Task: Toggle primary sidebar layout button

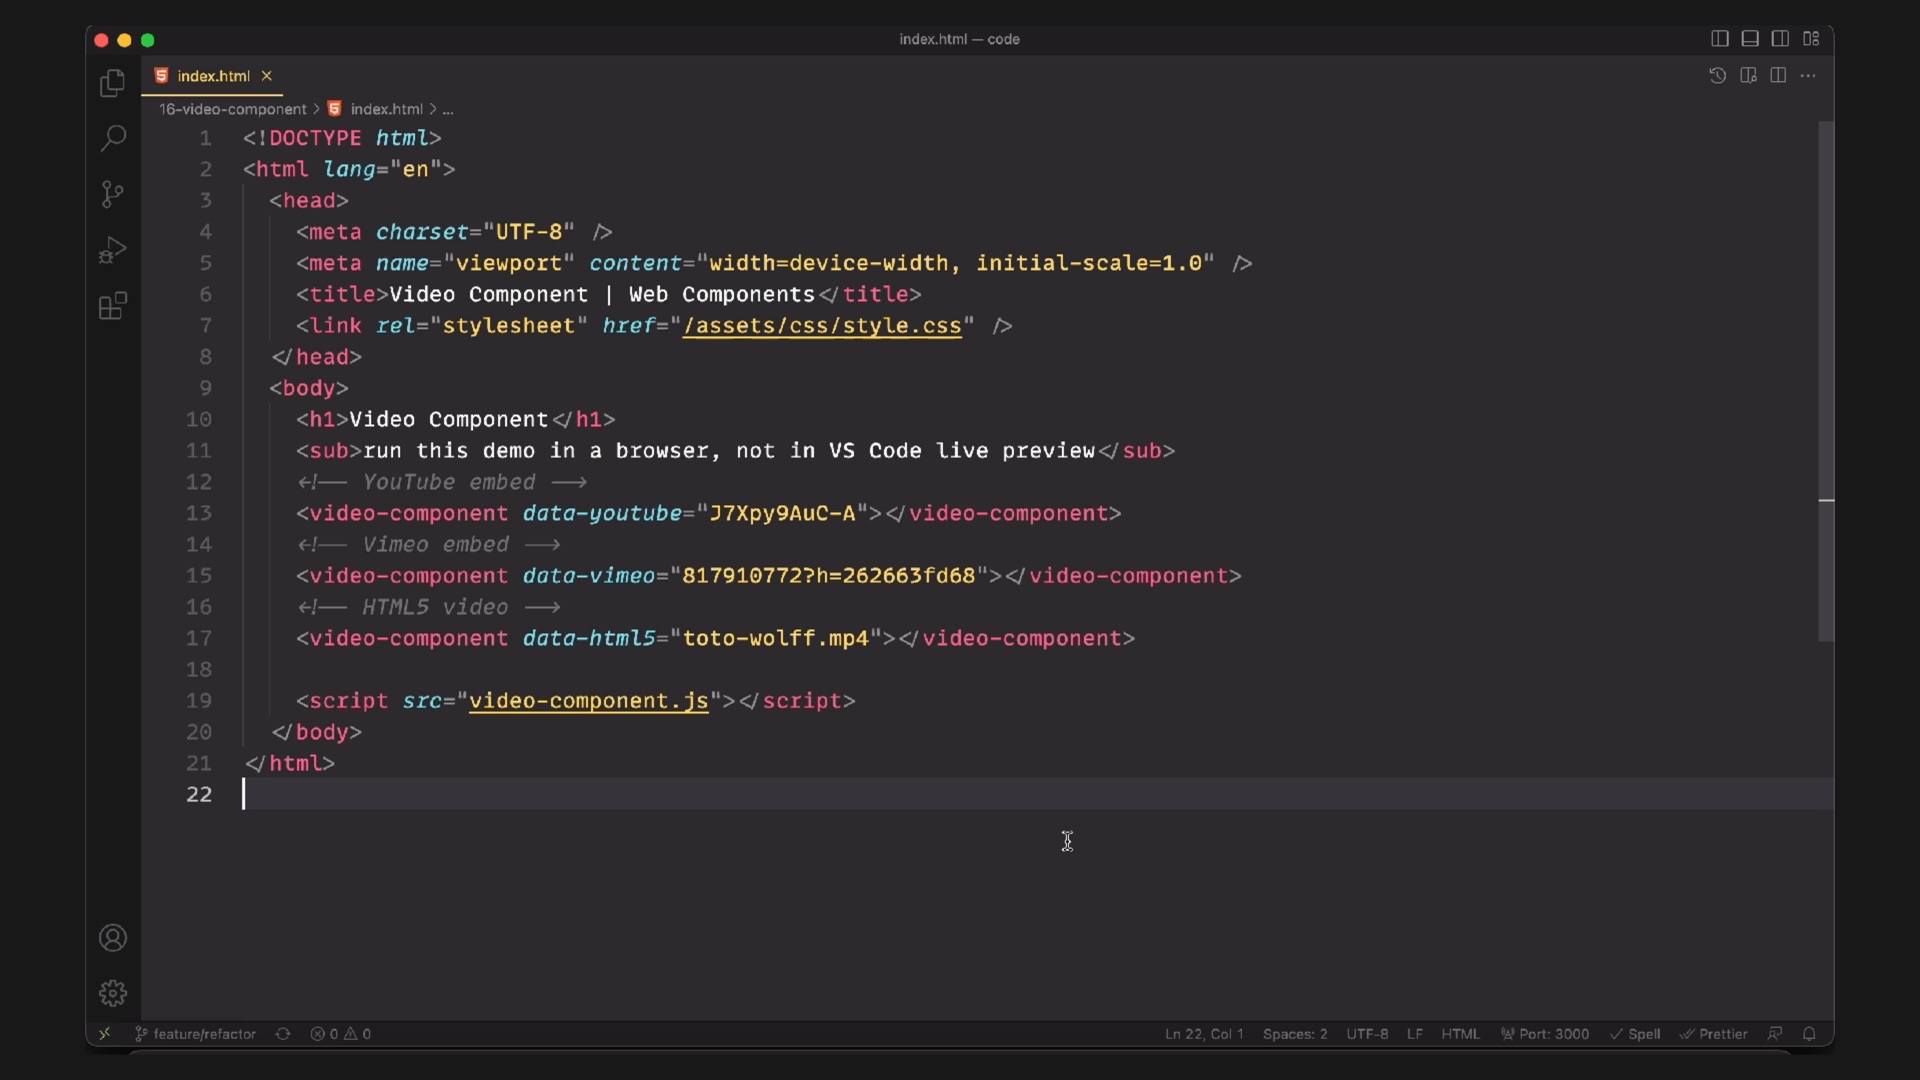Action: [x=1720, y=39]
